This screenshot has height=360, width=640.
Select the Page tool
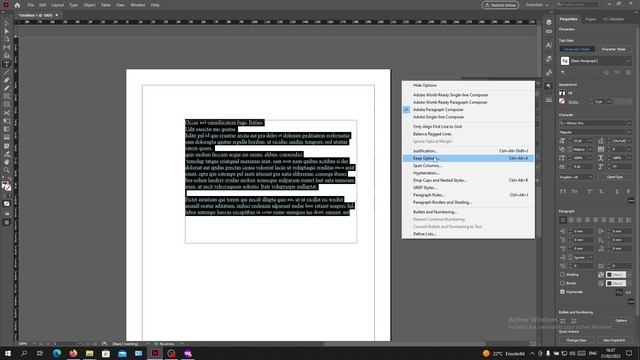(x=7, y=40)
